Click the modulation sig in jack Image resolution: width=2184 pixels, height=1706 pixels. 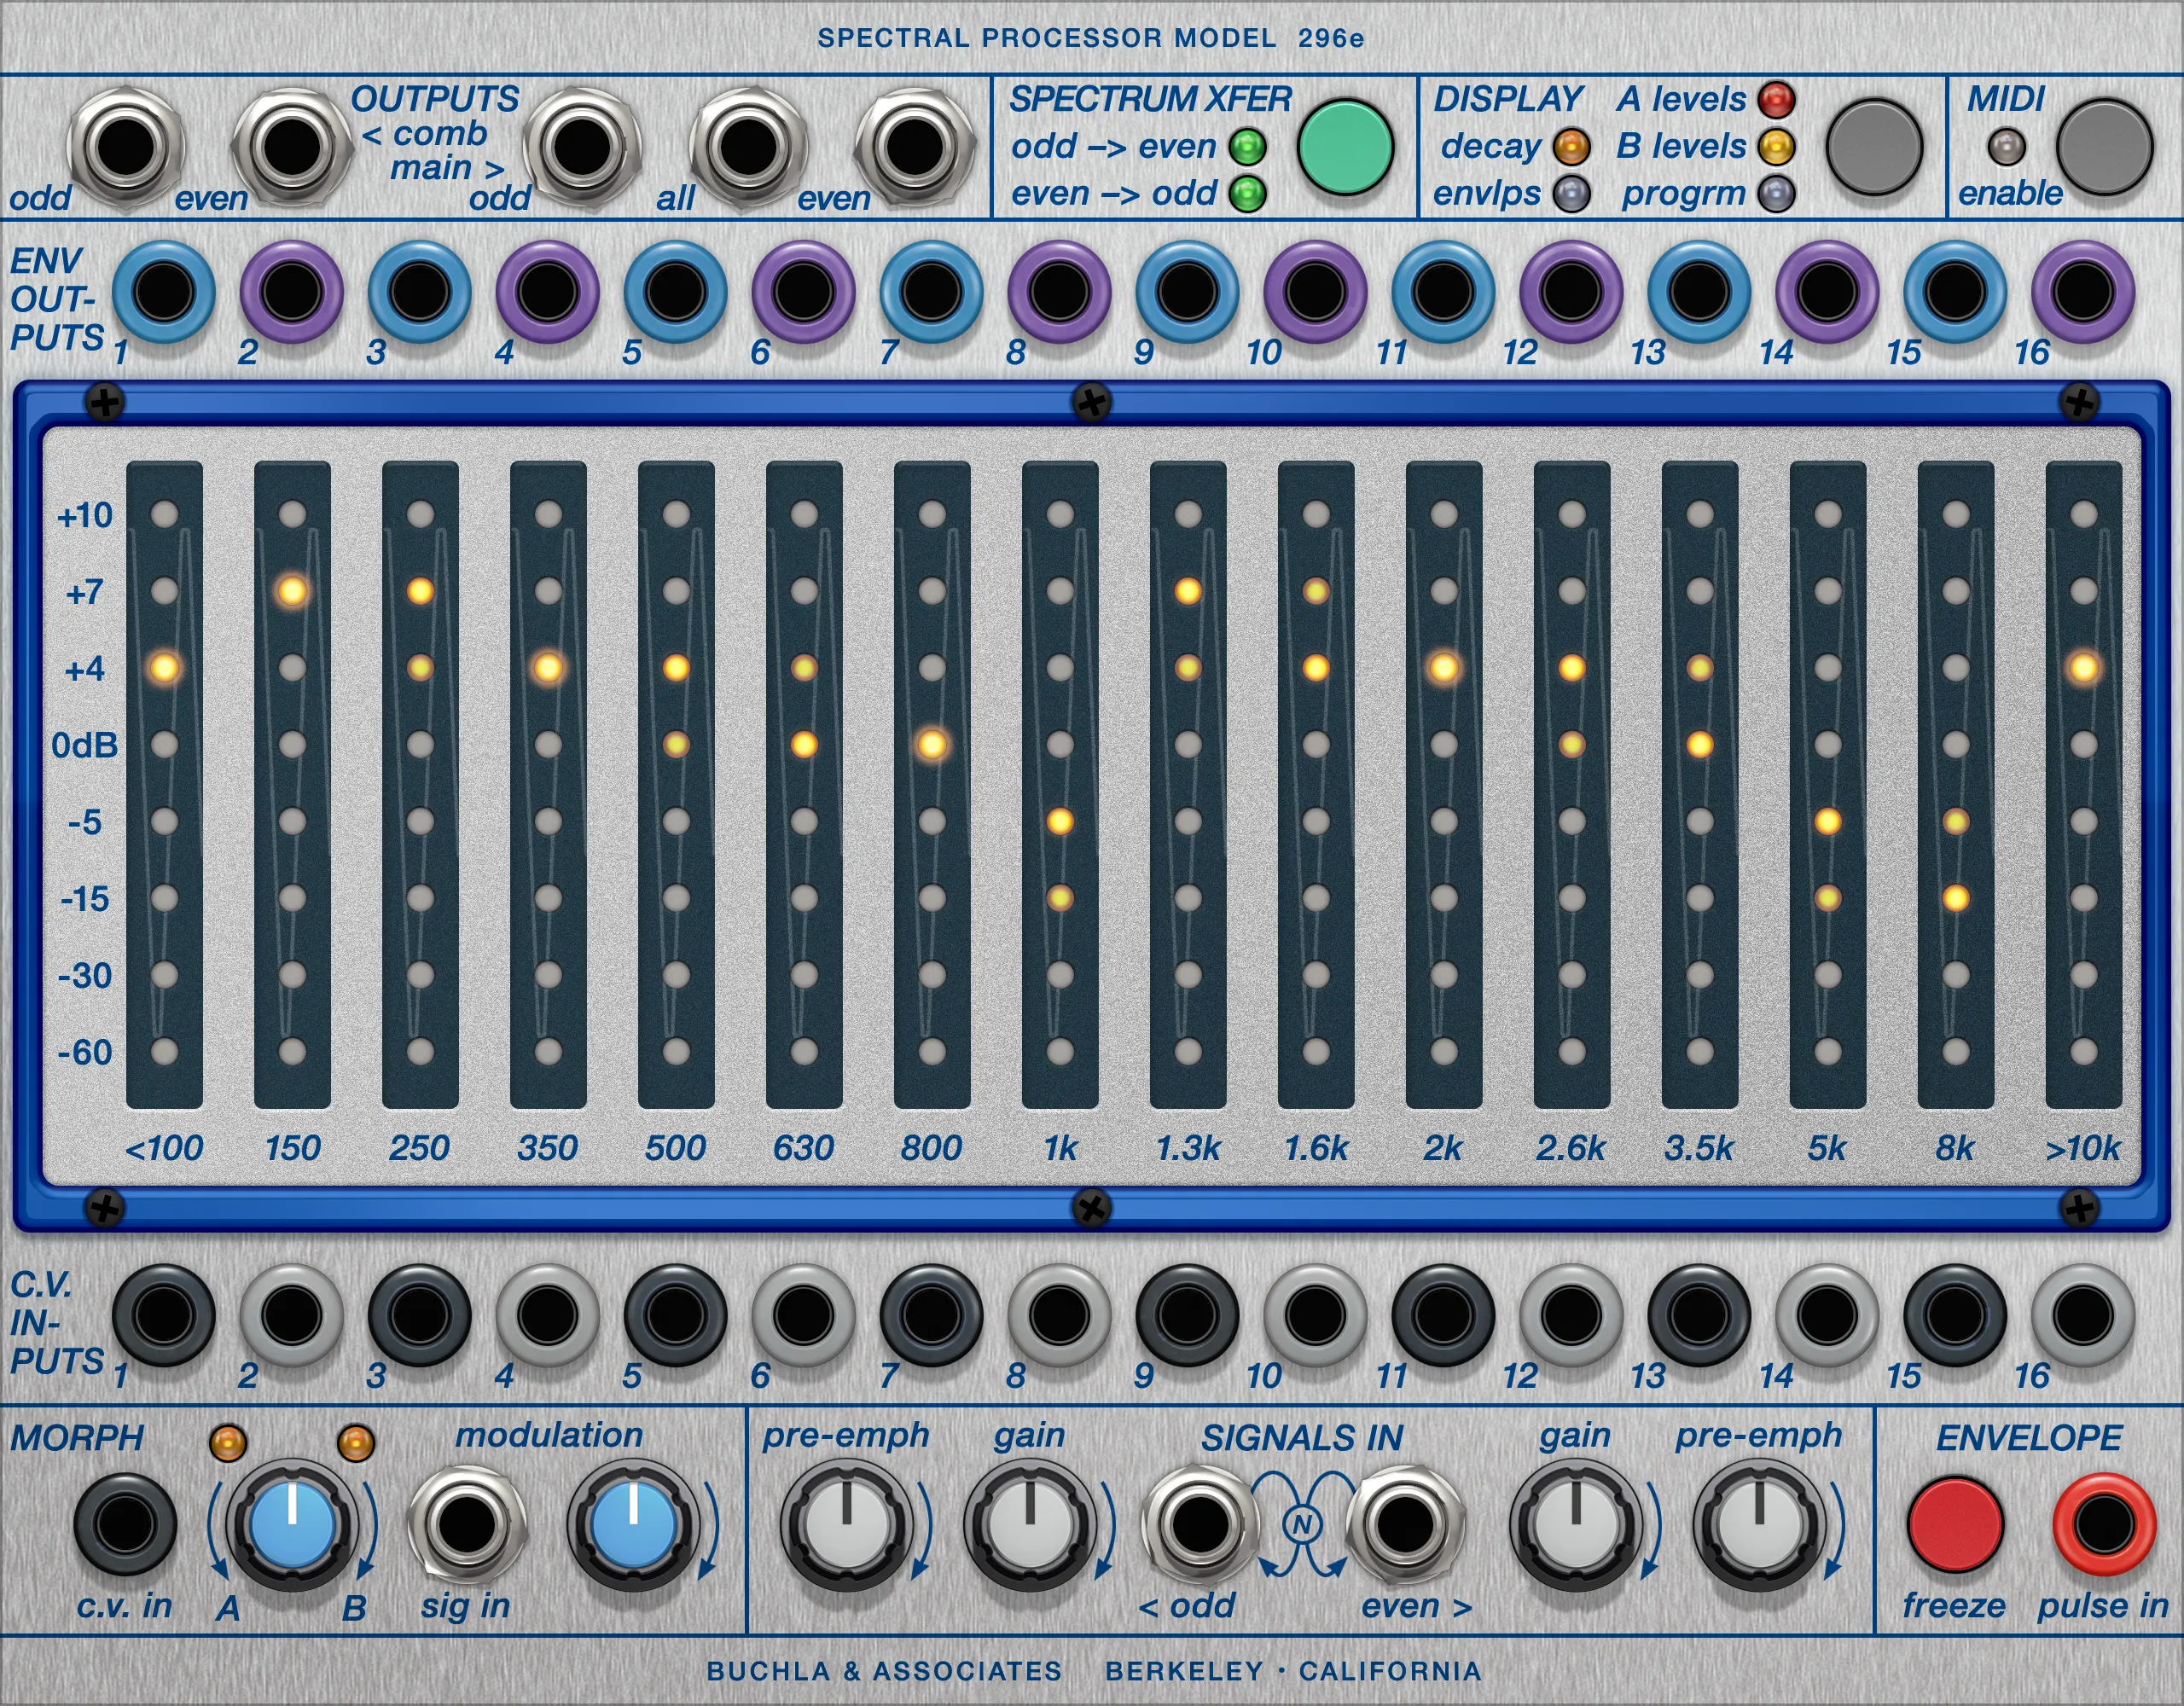[466, 1525]
